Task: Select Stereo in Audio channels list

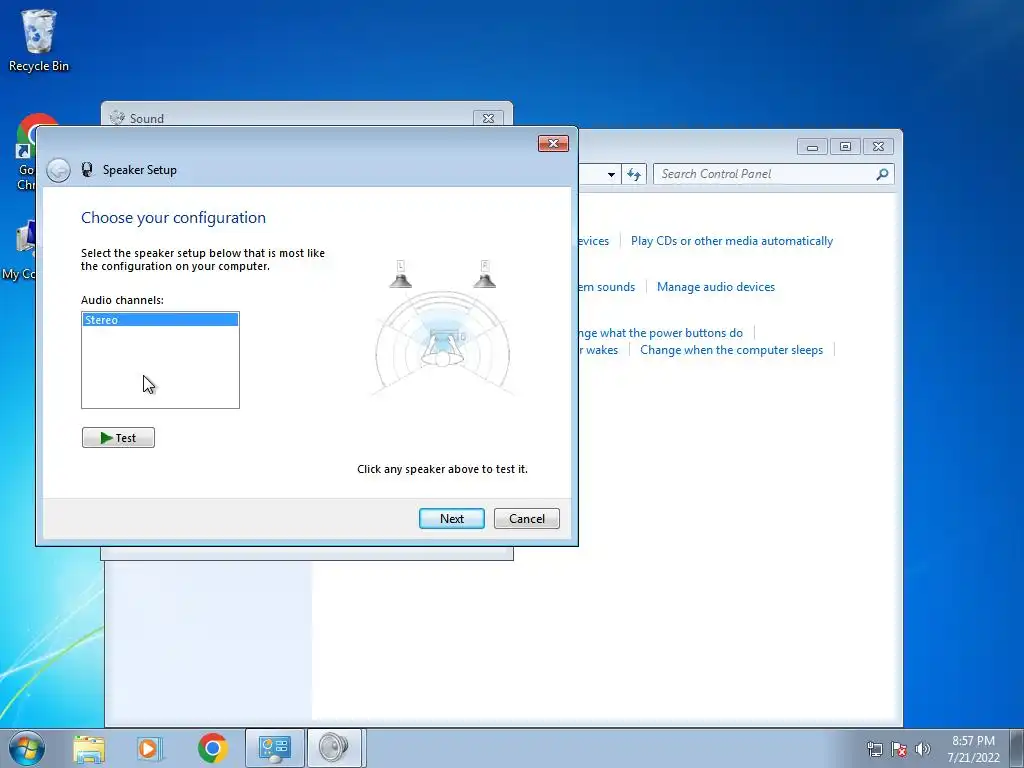Action: (x=160, y=320)
